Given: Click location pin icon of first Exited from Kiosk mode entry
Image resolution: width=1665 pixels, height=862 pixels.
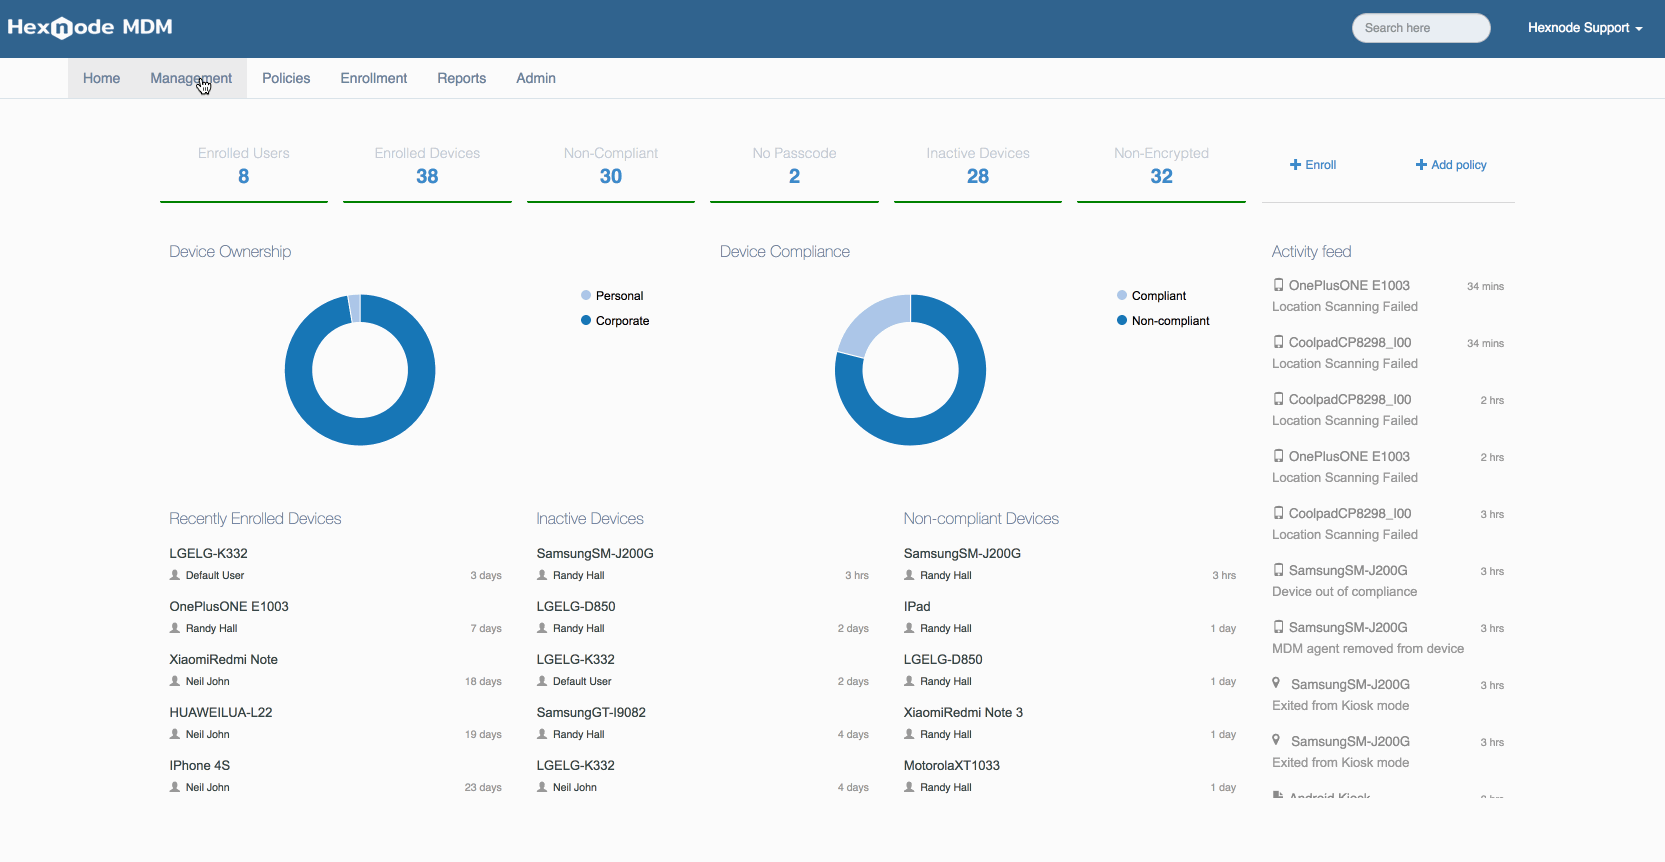Looking at the screenshot, I should click(x=1276, y=683).
